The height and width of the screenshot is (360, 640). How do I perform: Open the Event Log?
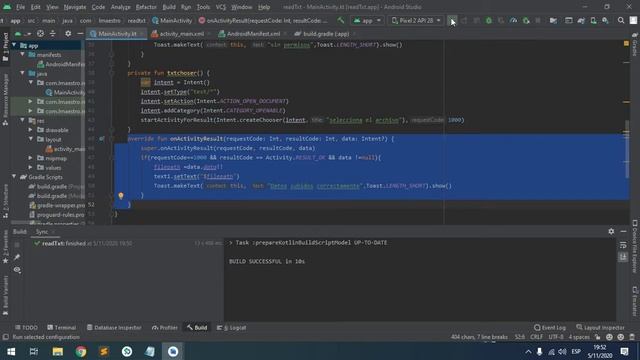pos(550,327)
